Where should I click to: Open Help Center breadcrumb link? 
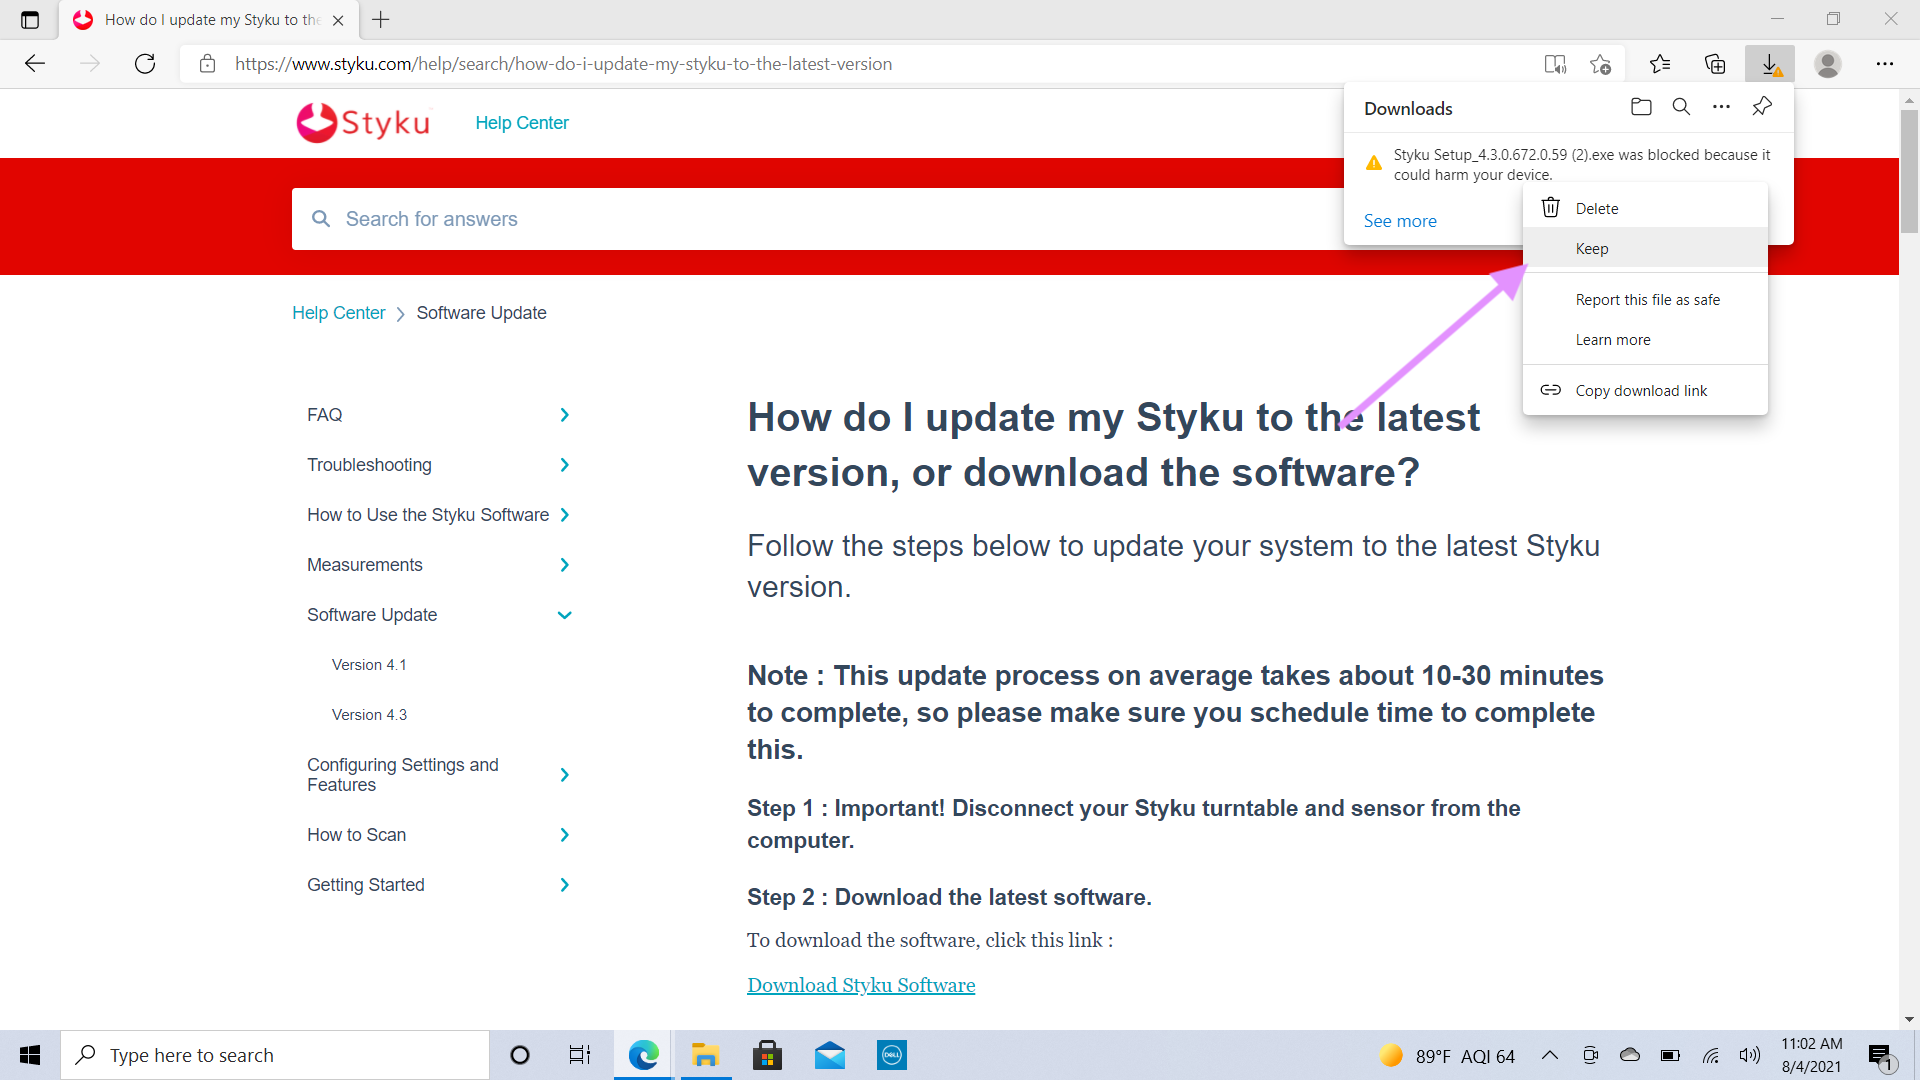[x=338, y=313]
